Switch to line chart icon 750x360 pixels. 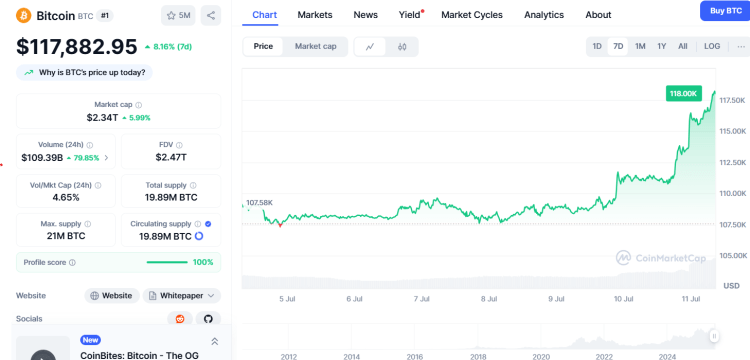(370, 46)
